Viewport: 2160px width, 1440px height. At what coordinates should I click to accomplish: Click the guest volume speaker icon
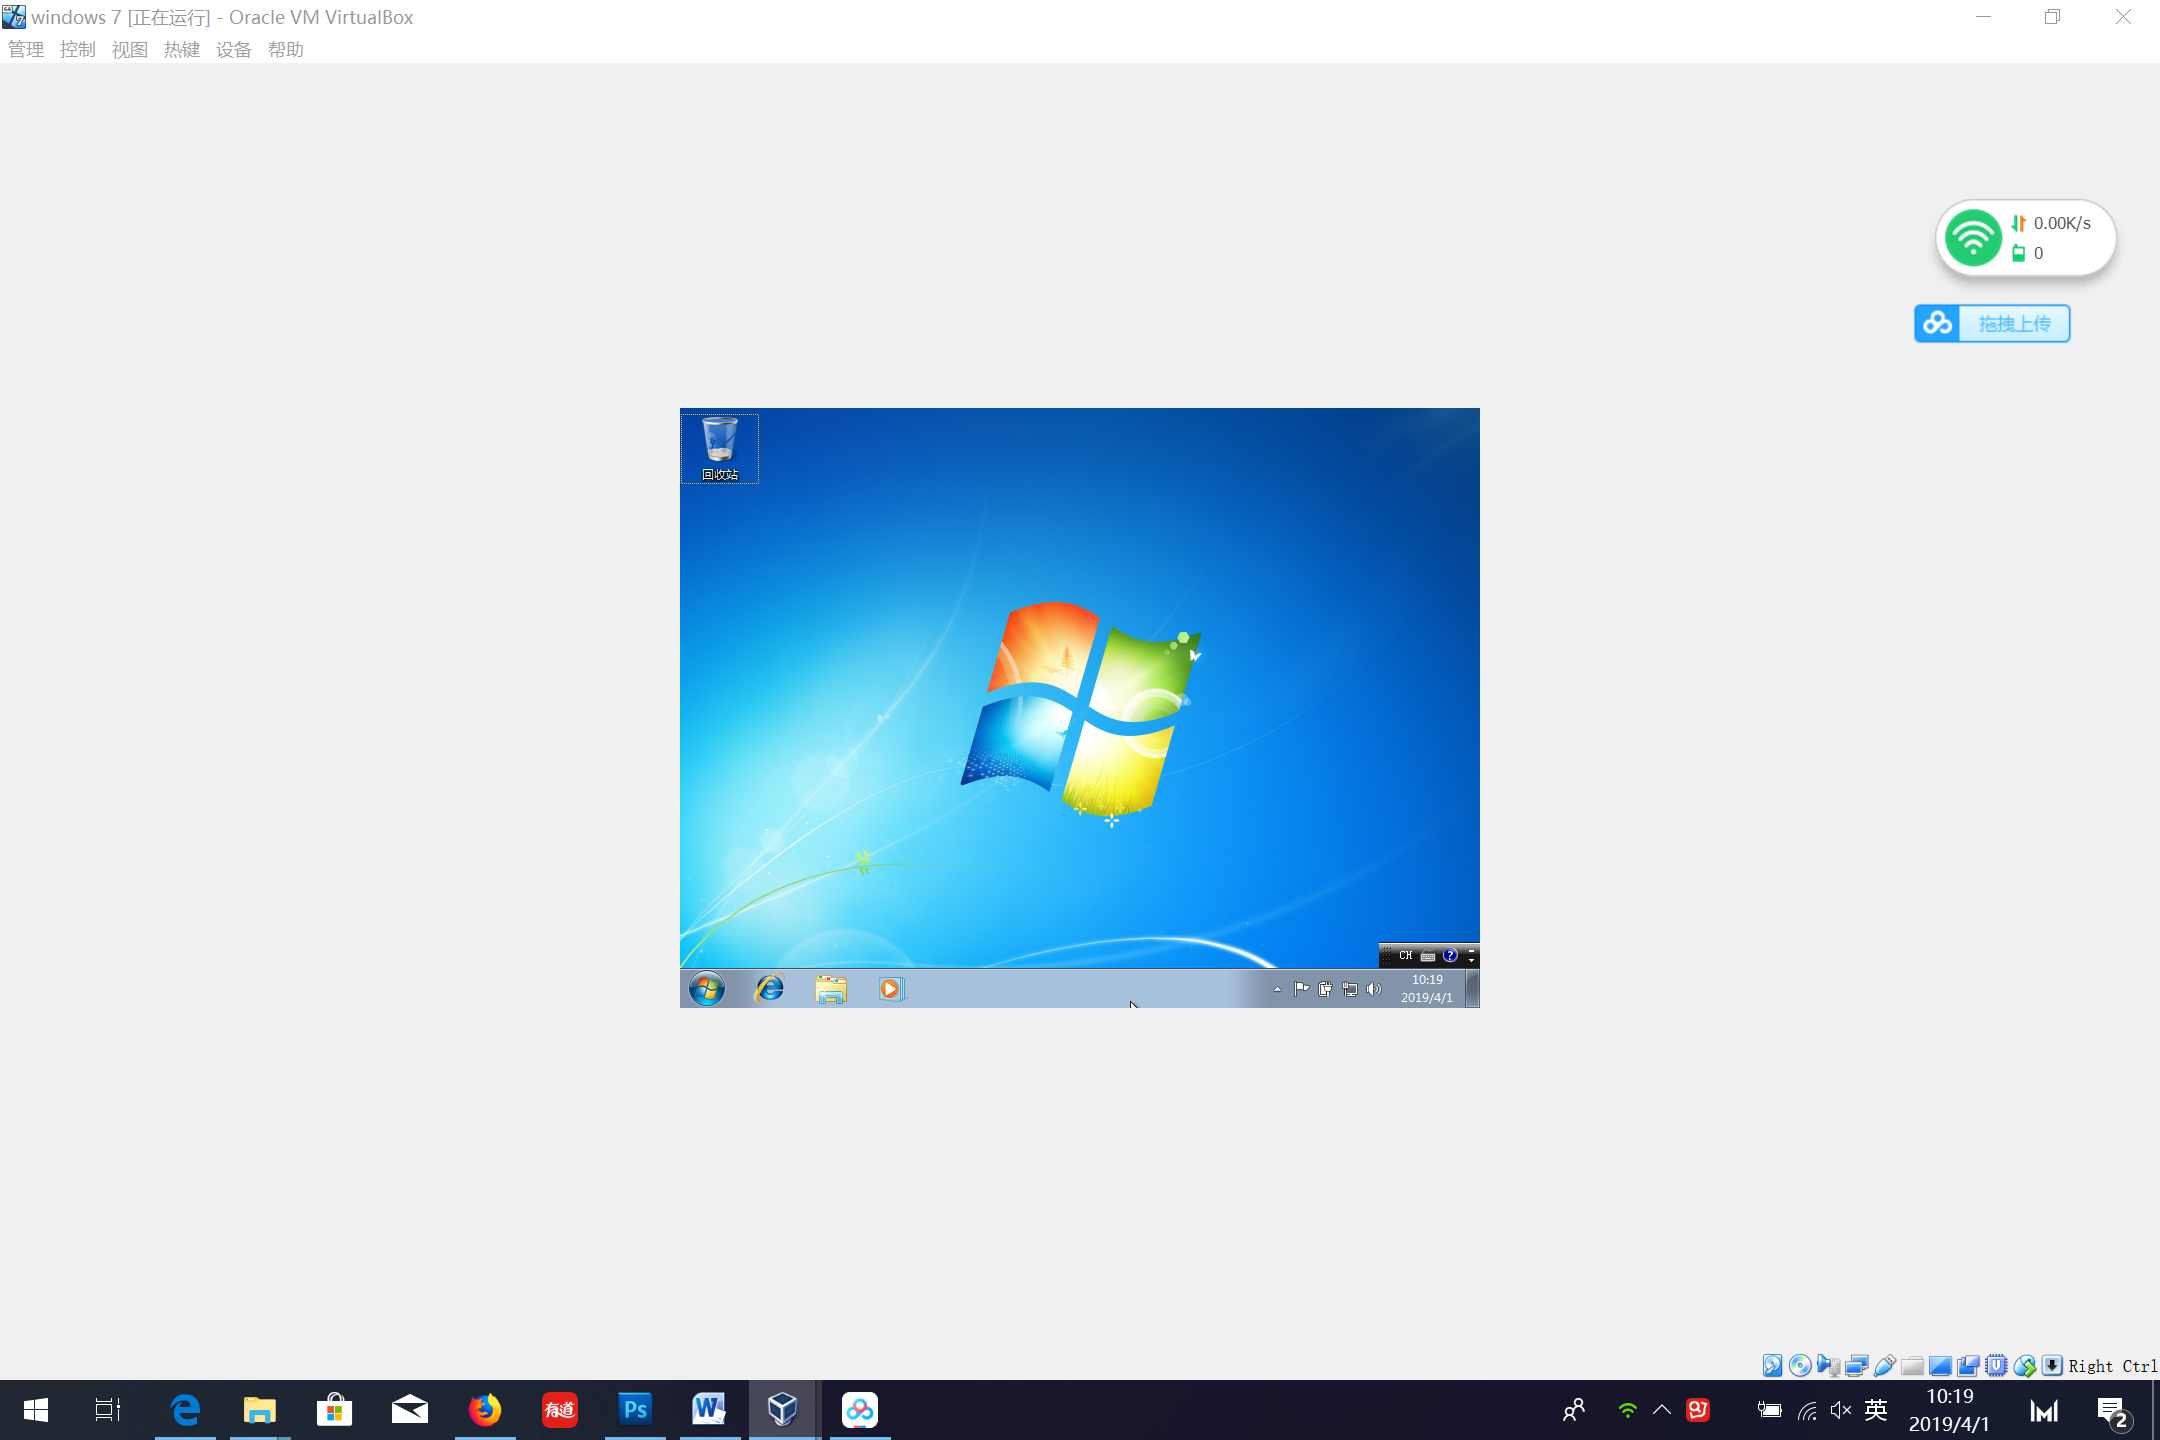[x=1374, y=989]
